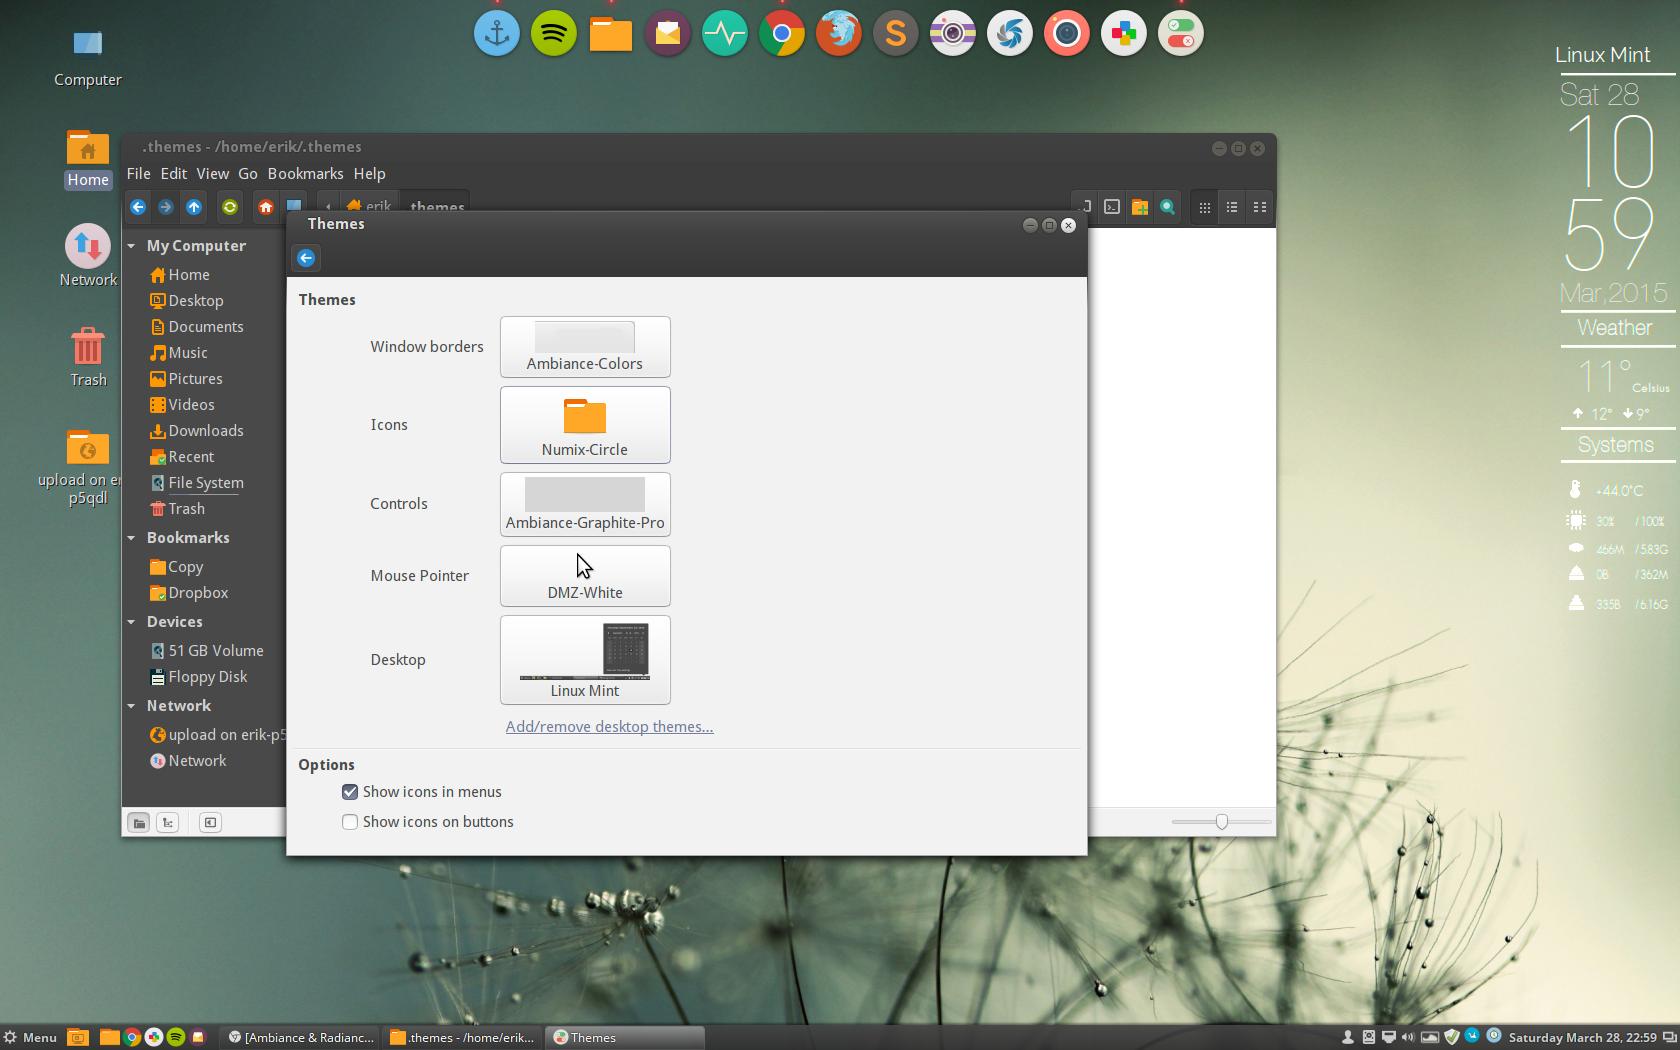Open the Go menu
Image resolution: width=1680 pixels, height=1050 pixels.
(248, 174)
